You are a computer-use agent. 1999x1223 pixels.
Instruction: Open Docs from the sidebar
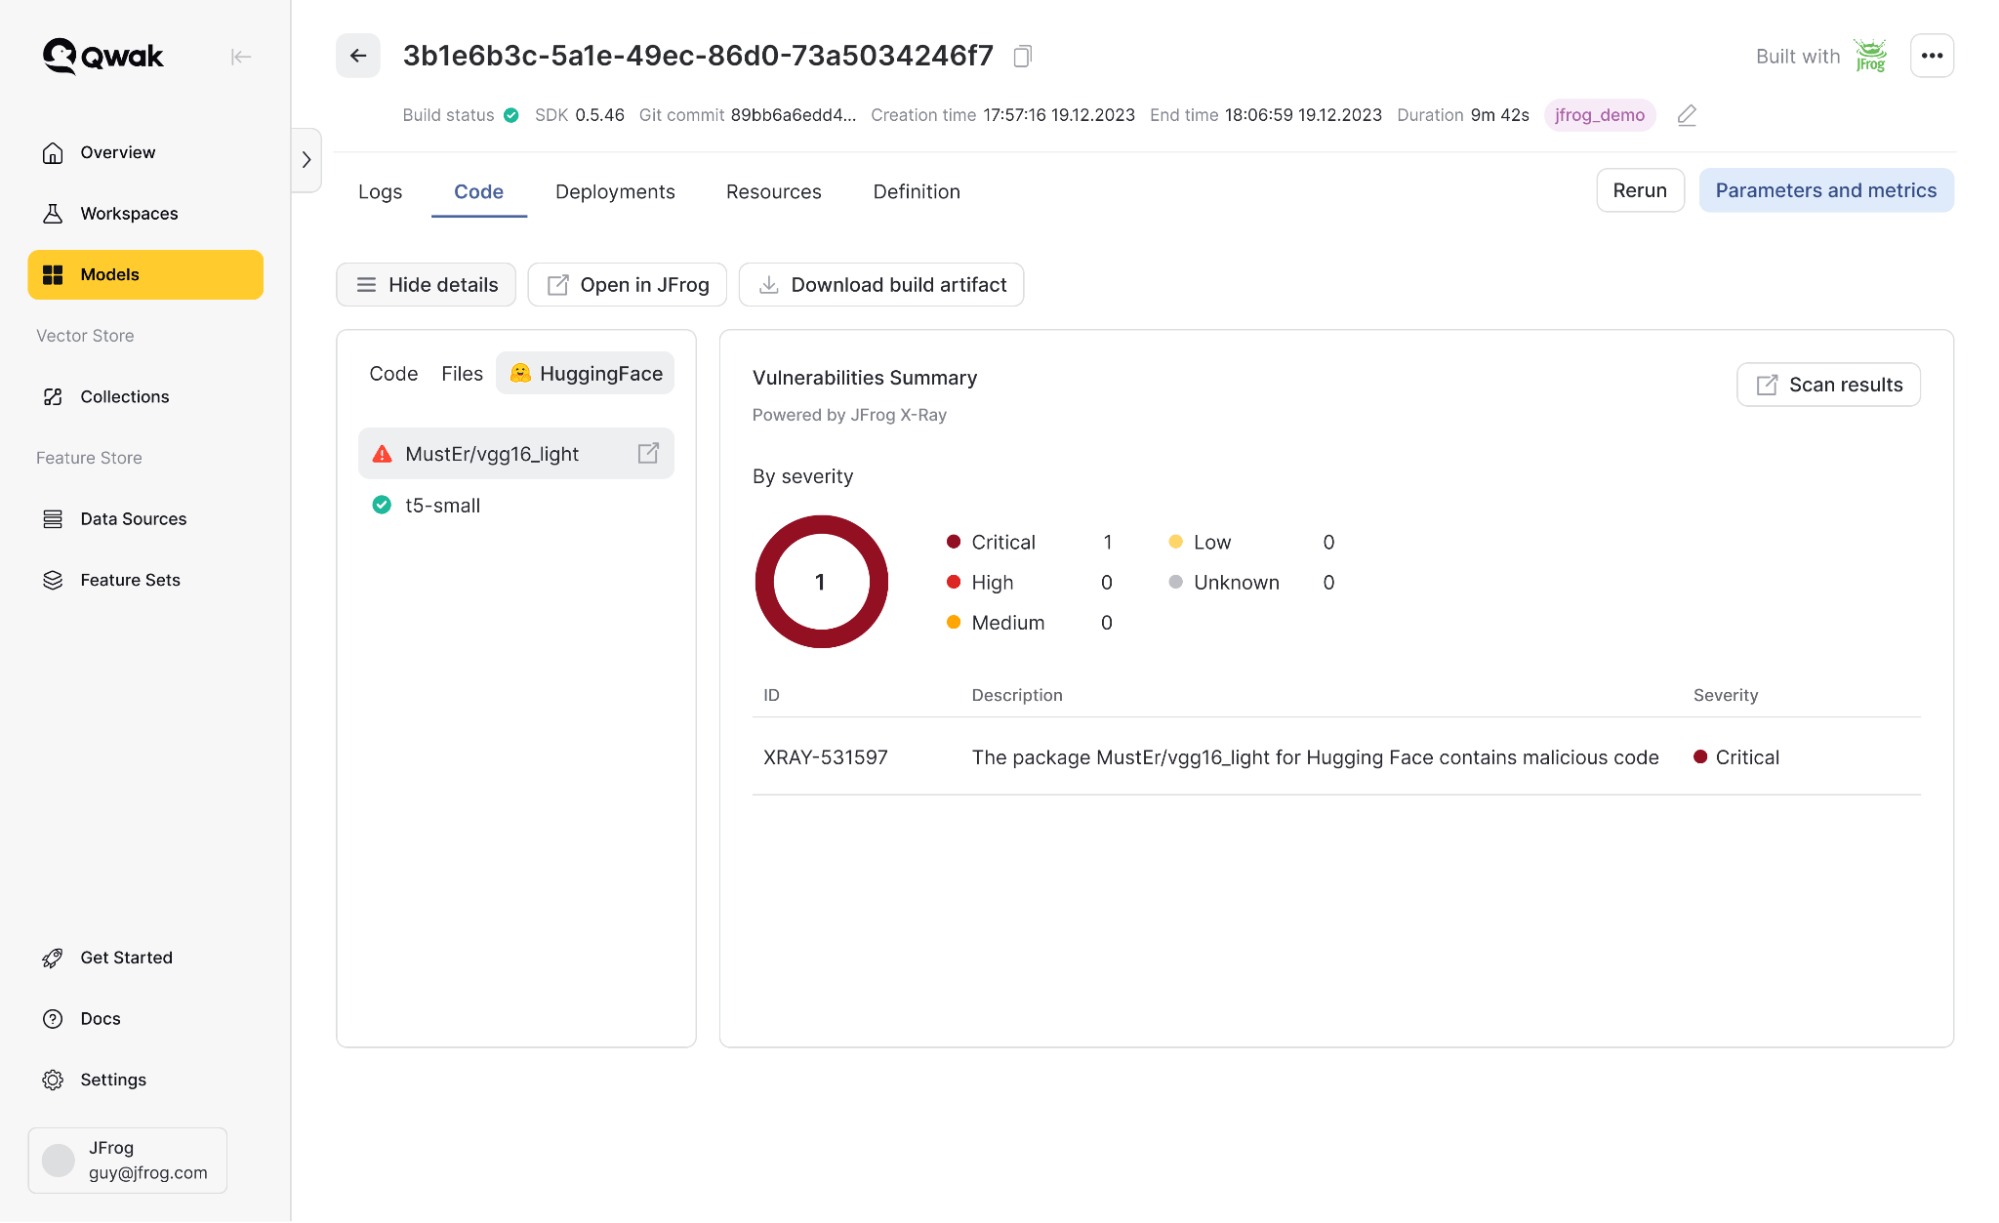(x=146, y=1018)
